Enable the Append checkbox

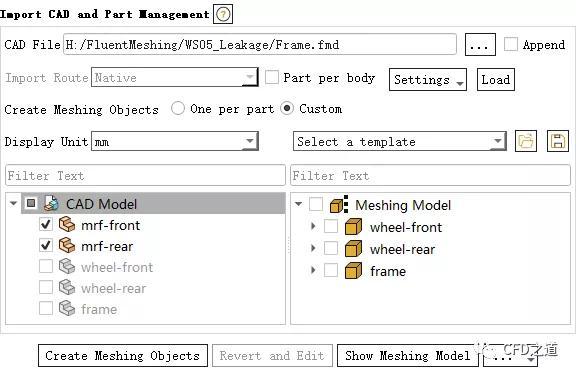511,44
